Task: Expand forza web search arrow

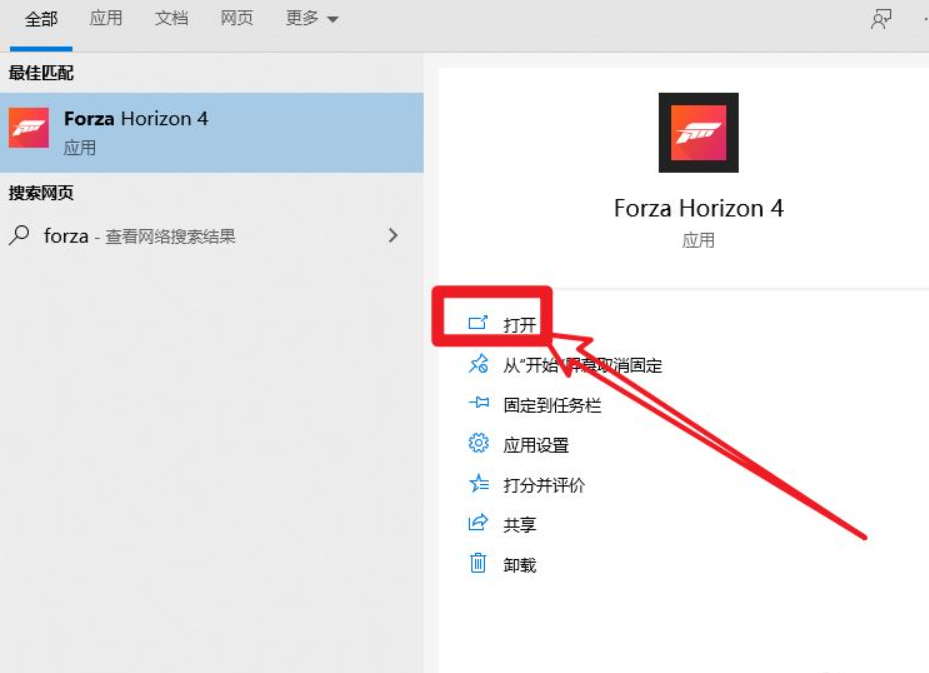Action: coord(393,236)
